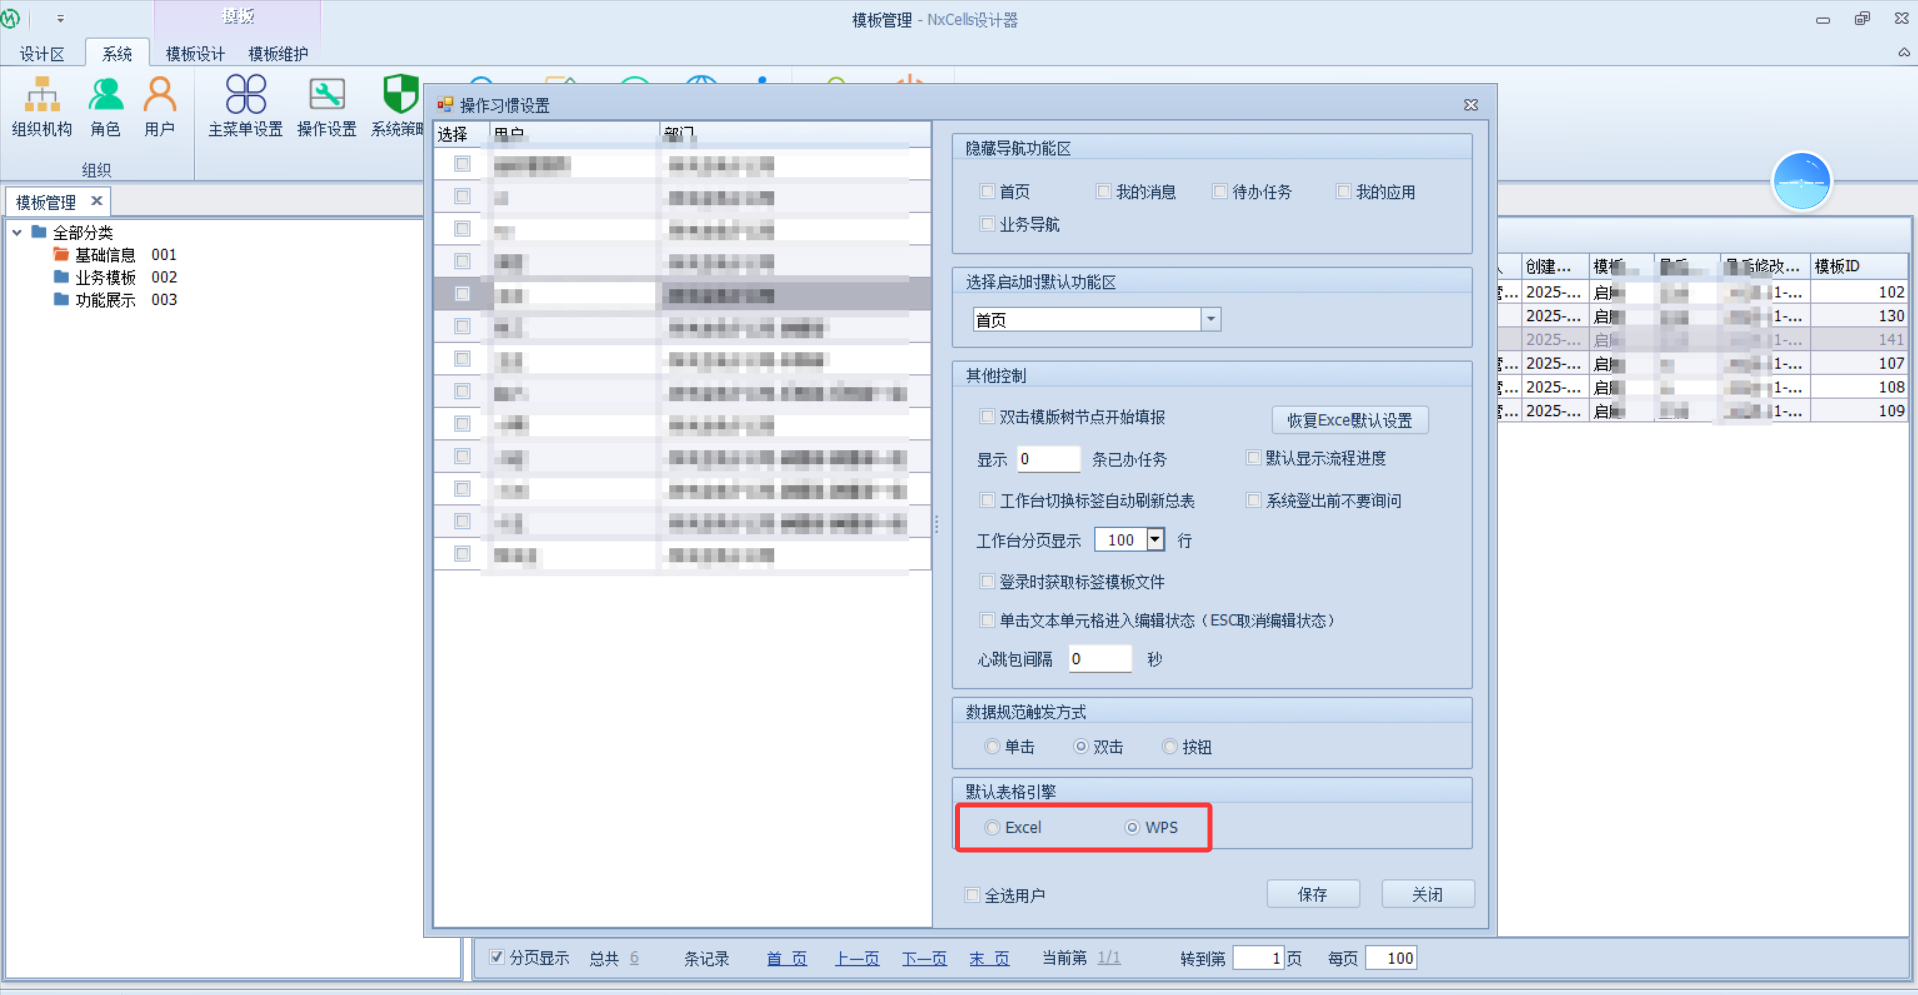This screenshot has height=995, width=1918.
Task: Open the 组织机构 organization icon
Action: 42,105
